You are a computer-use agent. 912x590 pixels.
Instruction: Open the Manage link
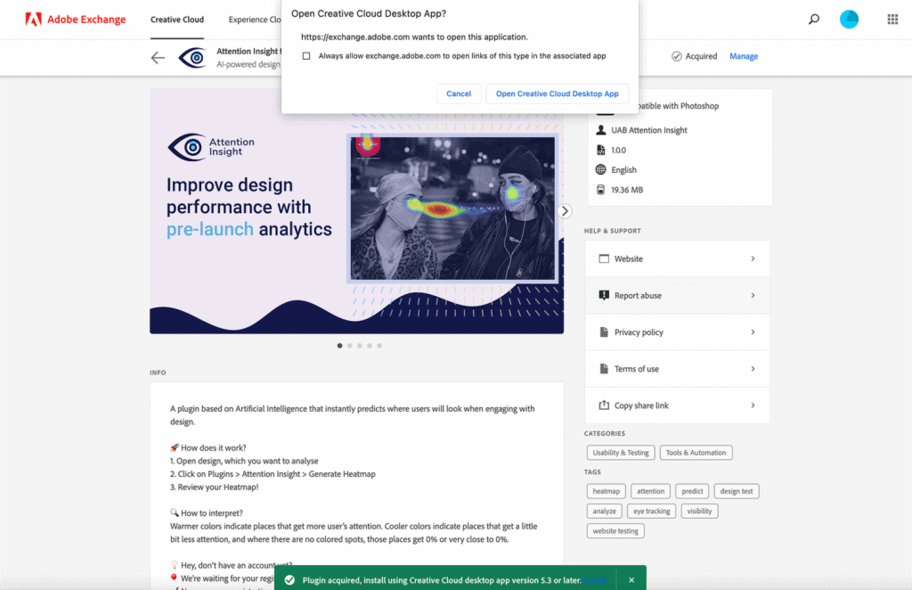pyautogui.click(x=743, y=56)
